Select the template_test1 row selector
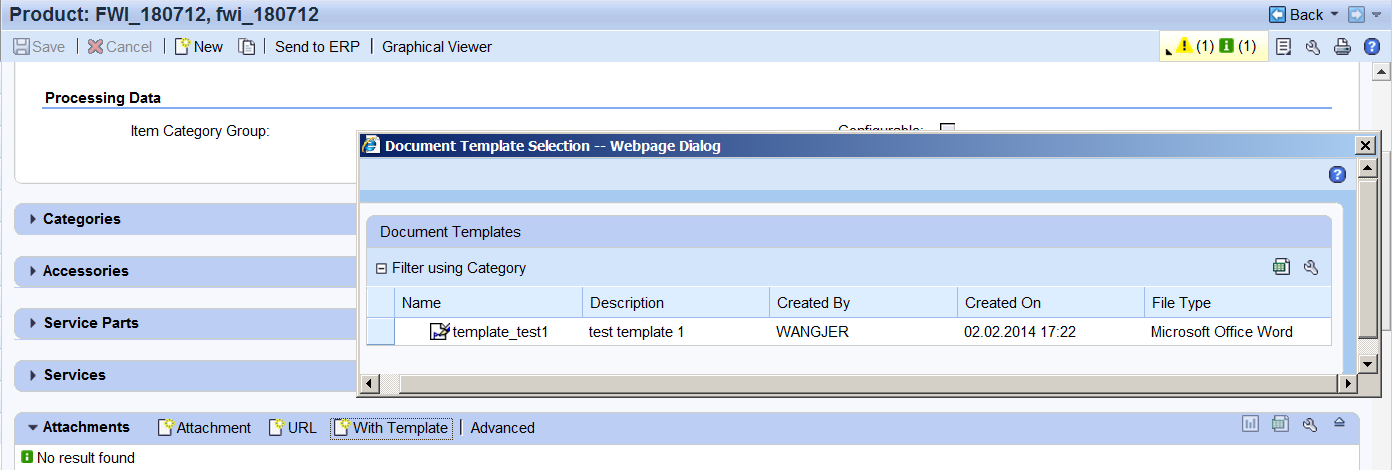Screen dimensions: 1392x470 point(381,332)
